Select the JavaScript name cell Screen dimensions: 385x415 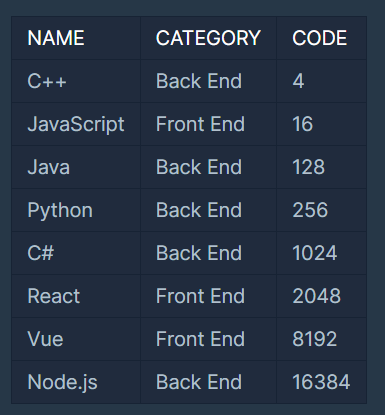(x=76, y=124)
